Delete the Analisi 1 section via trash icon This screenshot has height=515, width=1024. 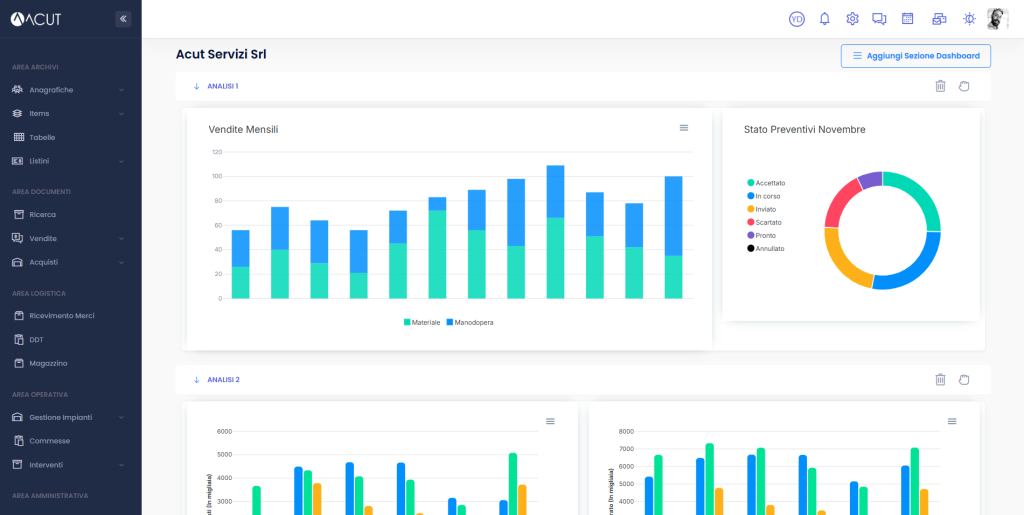940,86
